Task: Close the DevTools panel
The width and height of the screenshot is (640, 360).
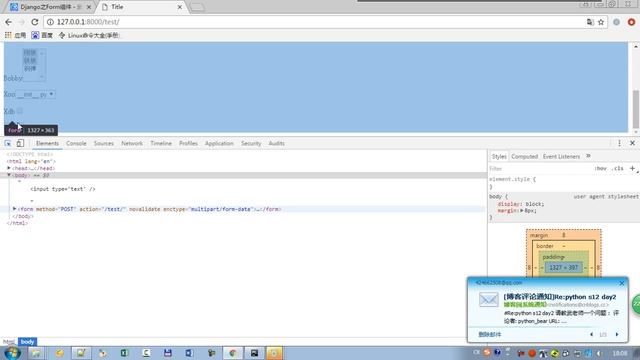Action: tap(632, 143)
